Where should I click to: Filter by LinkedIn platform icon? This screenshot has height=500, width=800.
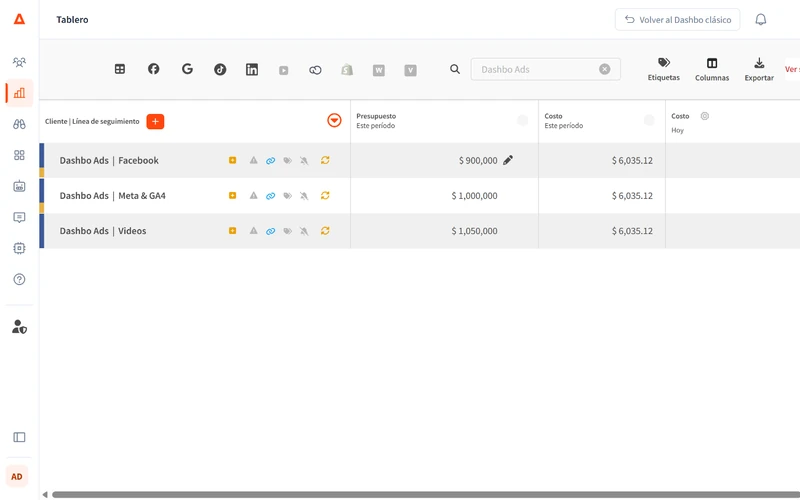click(x=252, y=69)
